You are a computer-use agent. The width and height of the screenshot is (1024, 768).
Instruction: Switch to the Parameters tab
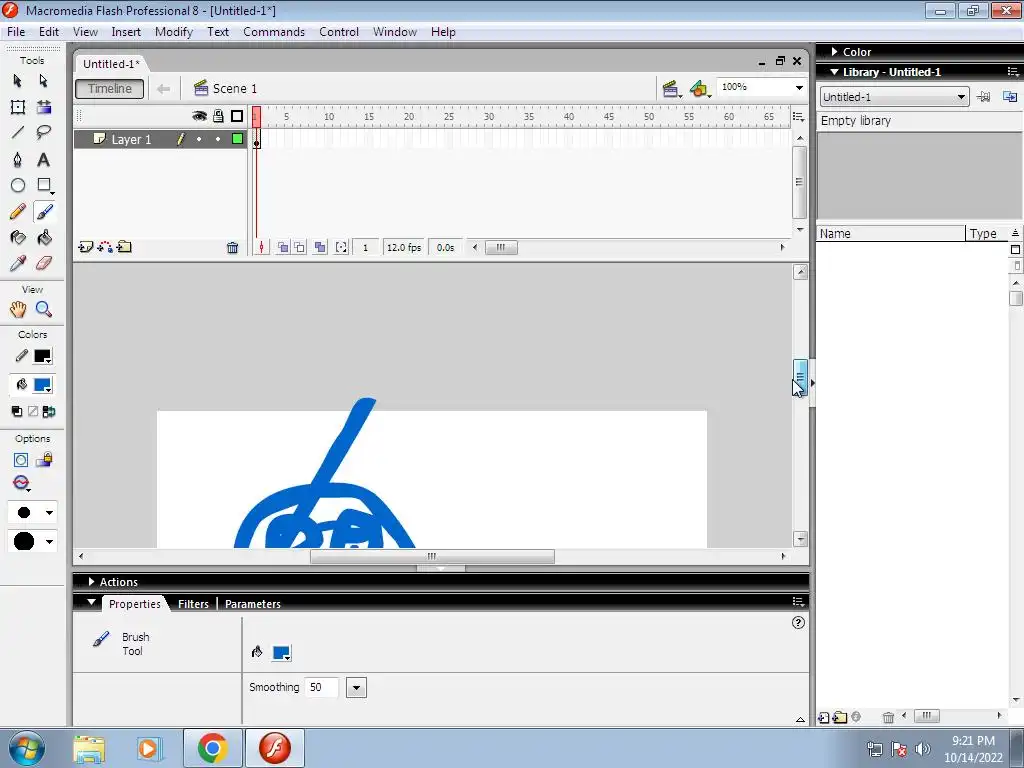pyautogui.click(x=253, y=604)
